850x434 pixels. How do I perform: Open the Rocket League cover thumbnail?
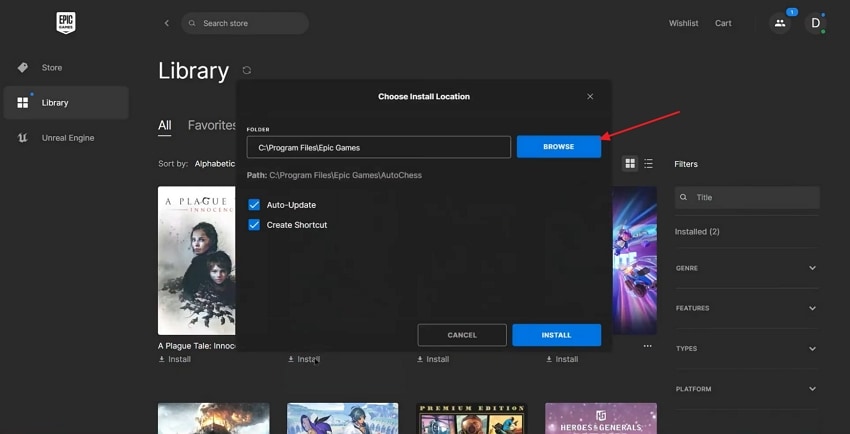(634, 261)
